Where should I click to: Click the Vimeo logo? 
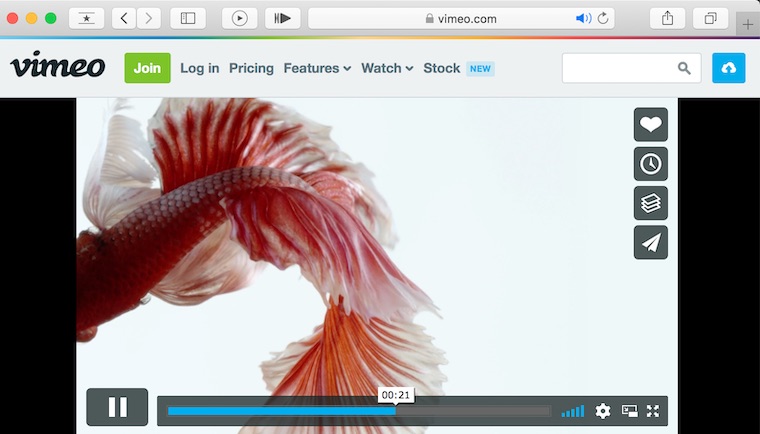pos(58,64)
